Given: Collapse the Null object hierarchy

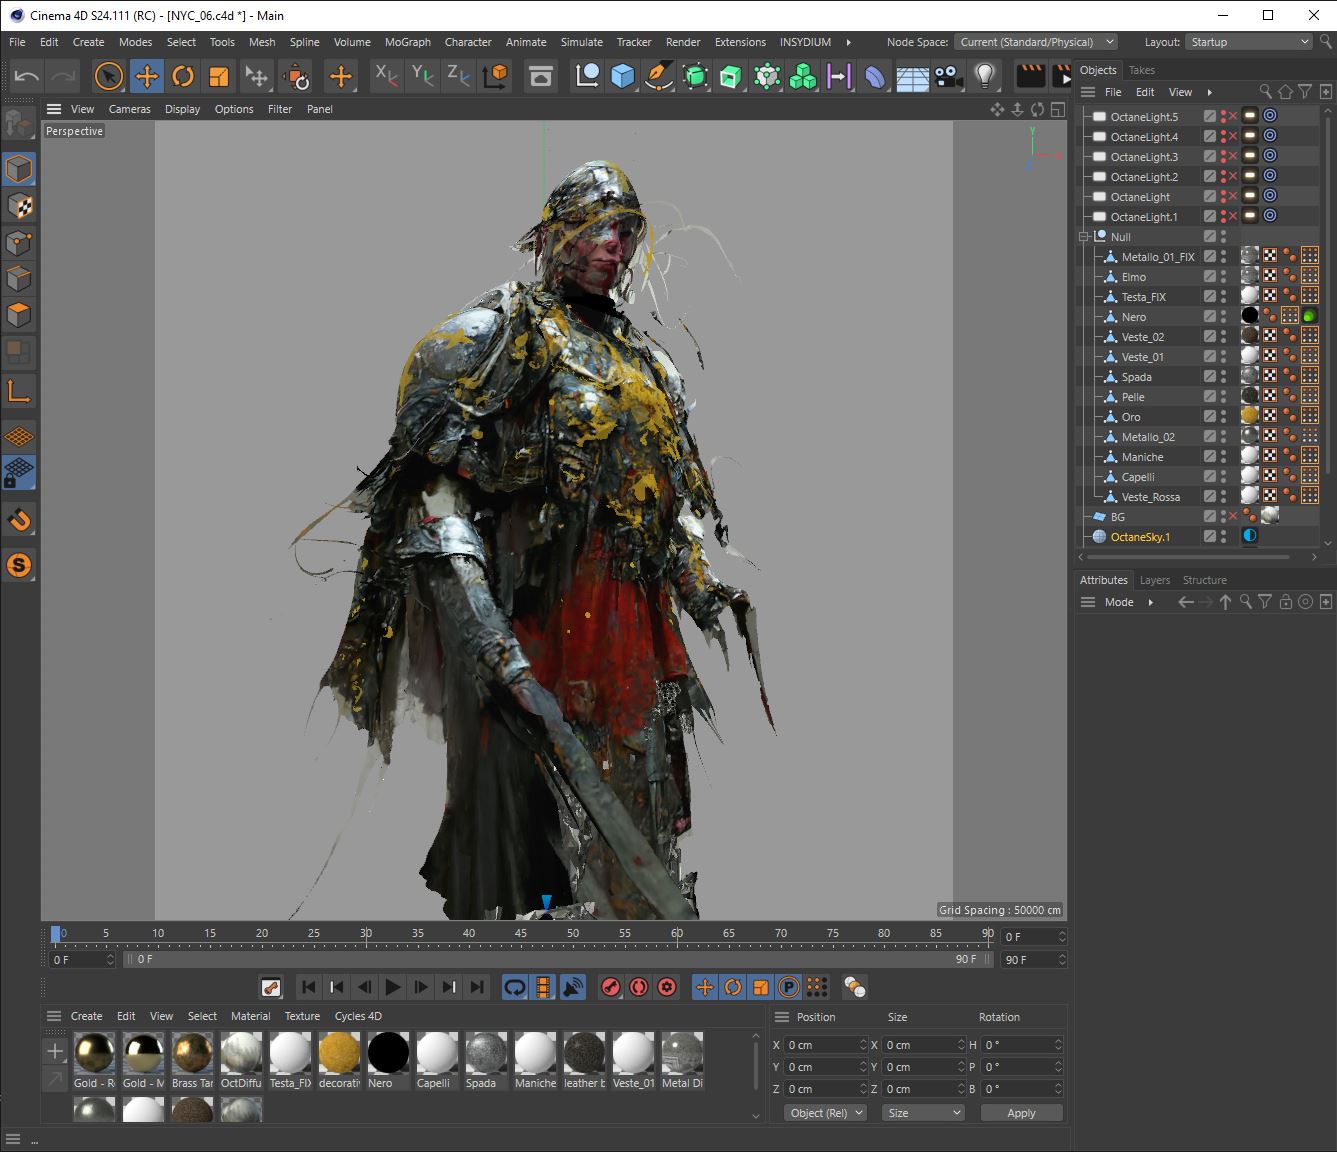Looking at the screenshot, I should tap(1082, 236).
